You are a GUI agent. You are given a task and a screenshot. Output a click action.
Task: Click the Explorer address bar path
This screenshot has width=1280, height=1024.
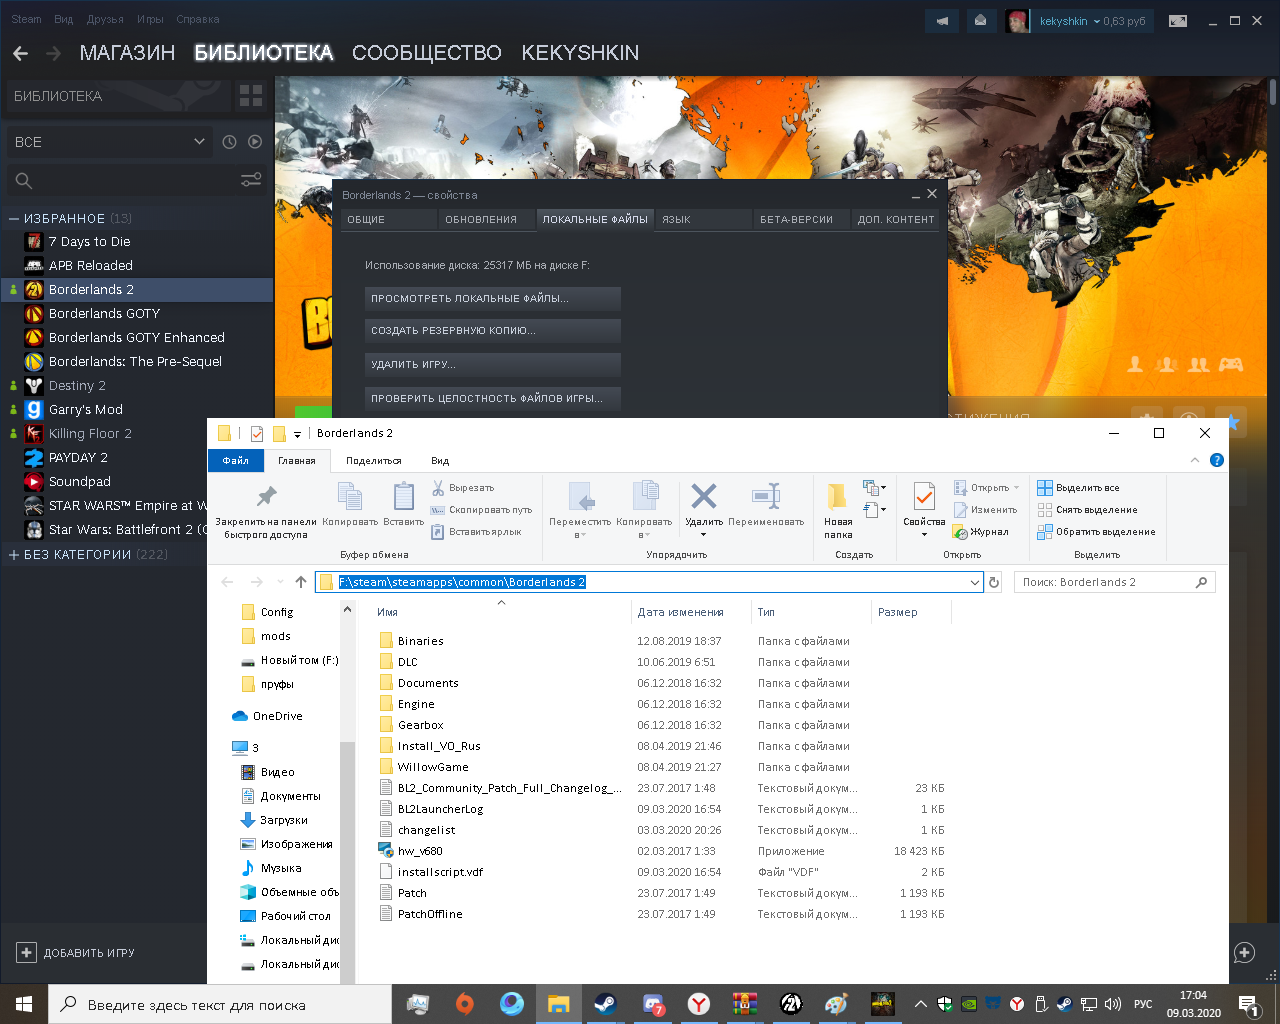coord(462,582)
